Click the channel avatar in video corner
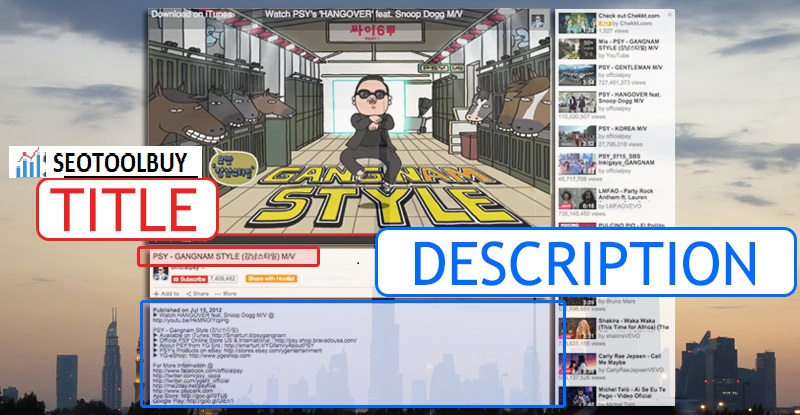The height and width of the screenshot is (415, 800). [537, 21]
